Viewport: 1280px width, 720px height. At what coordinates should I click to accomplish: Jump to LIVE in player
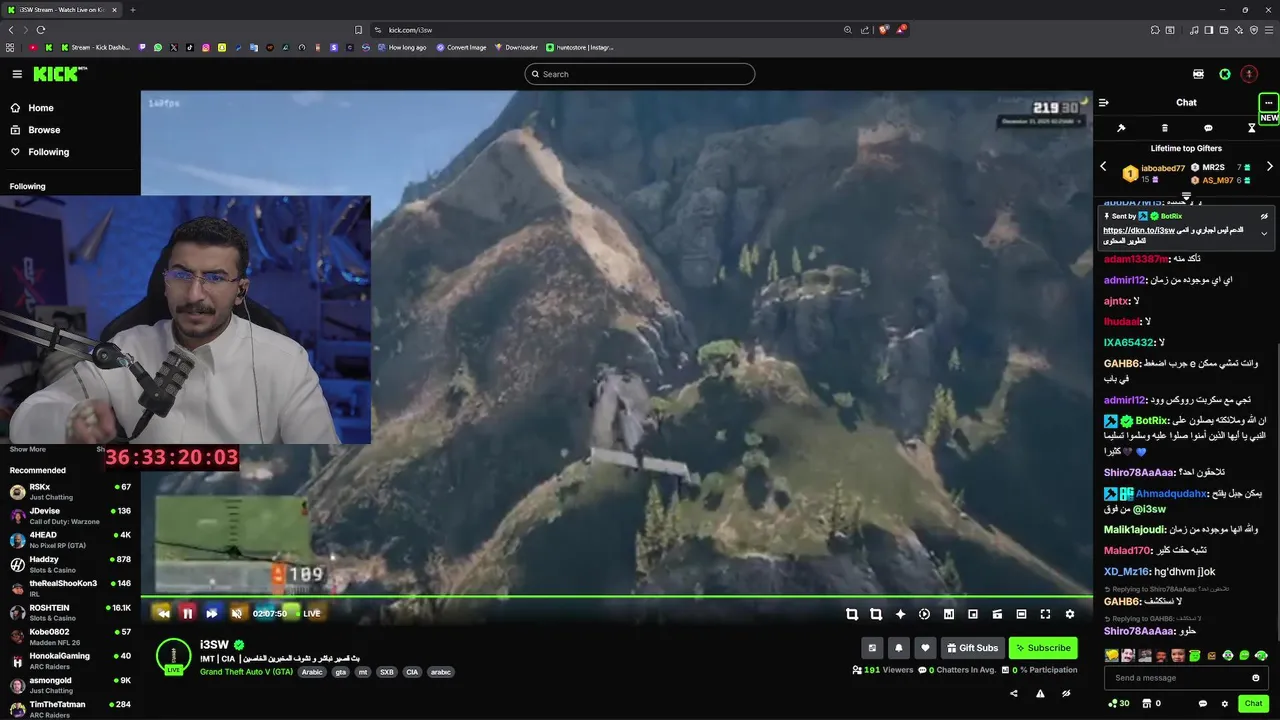coord(309,613)
